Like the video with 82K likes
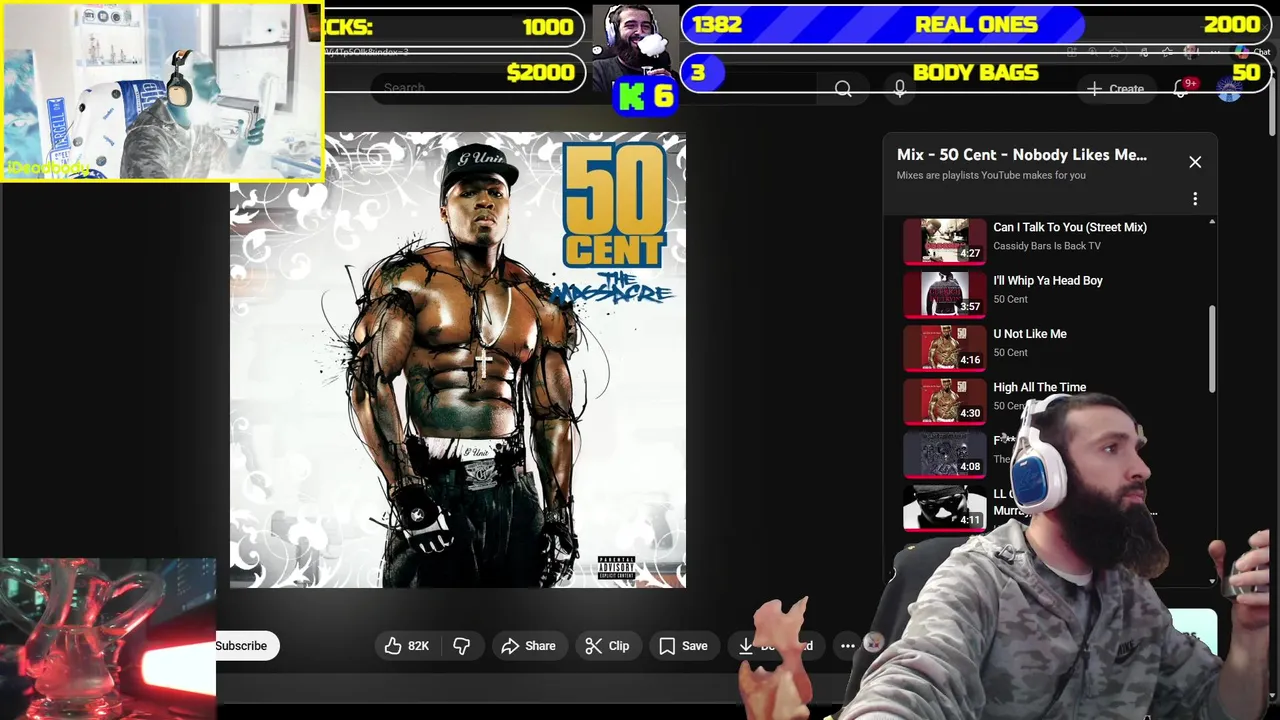 (406, 646)
